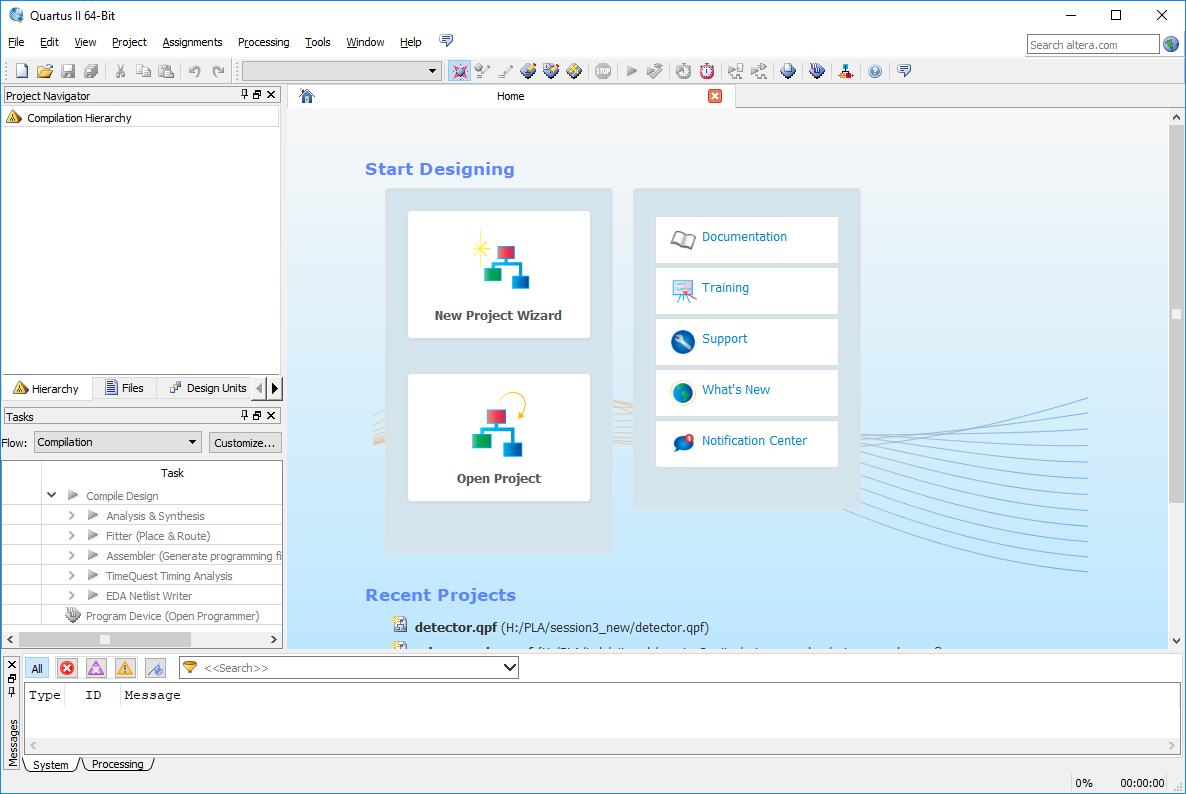
Task: Launch the New Project Wizard
Action: 498,274
